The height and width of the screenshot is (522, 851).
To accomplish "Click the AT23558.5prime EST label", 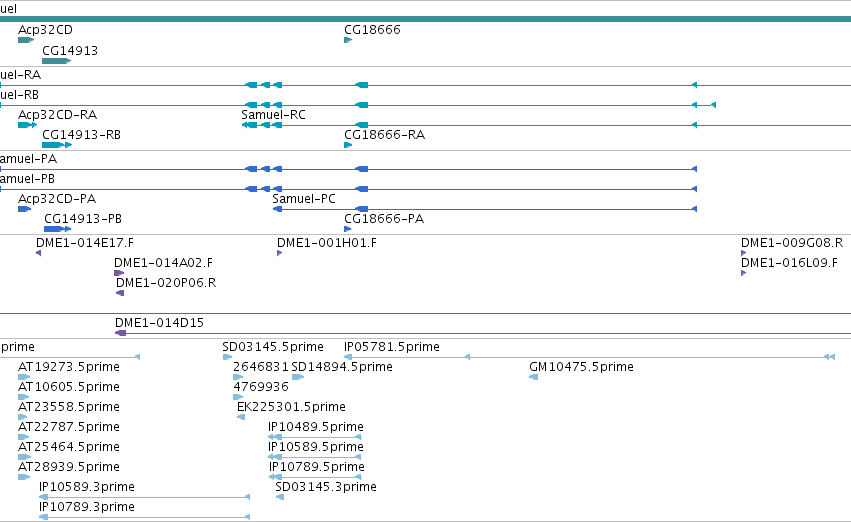I will click(x=69, y=407).
